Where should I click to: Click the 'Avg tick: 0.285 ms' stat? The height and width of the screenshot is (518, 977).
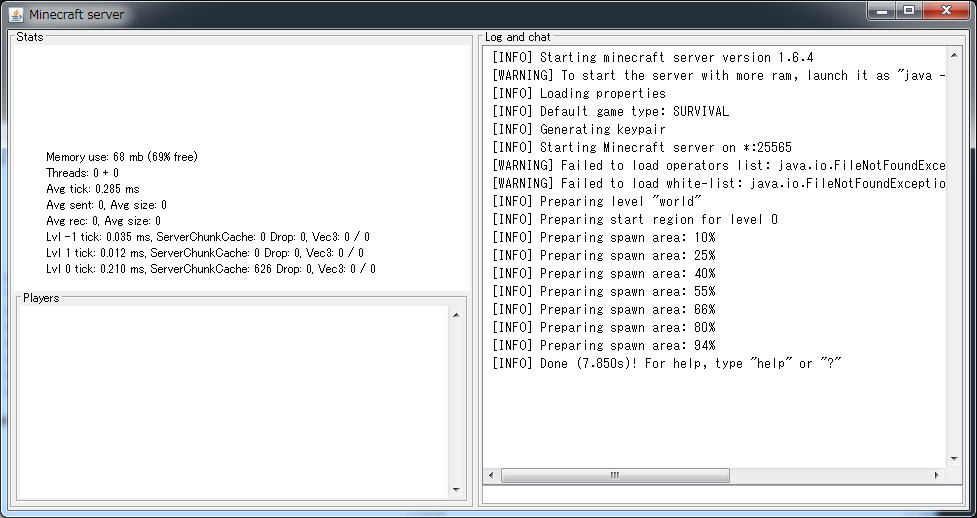click(93, 189)
